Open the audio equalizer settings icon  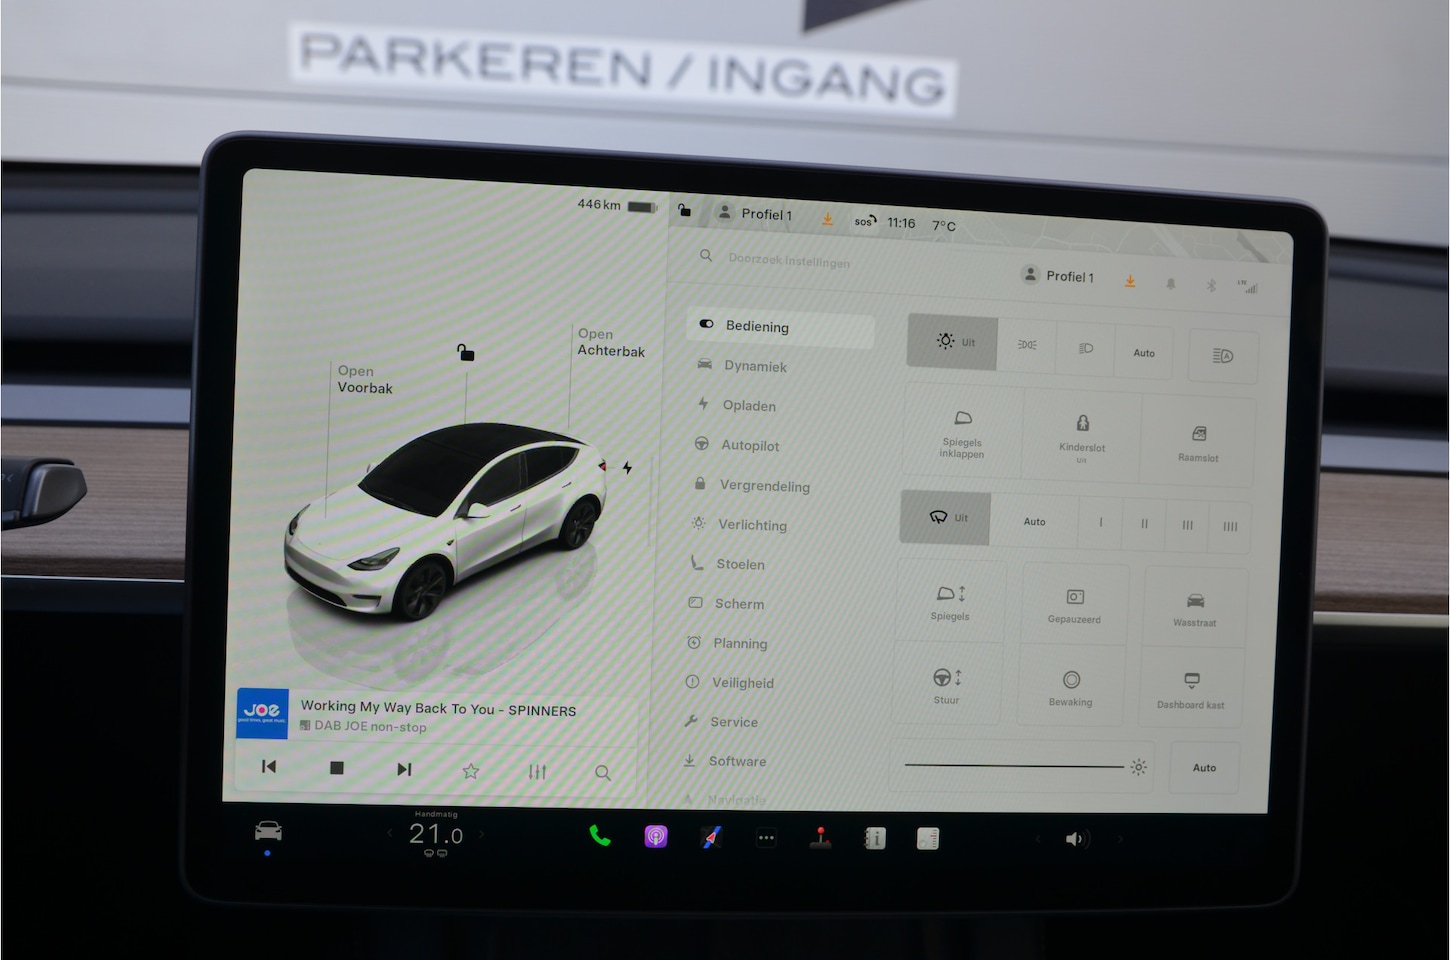coord(537,771)
